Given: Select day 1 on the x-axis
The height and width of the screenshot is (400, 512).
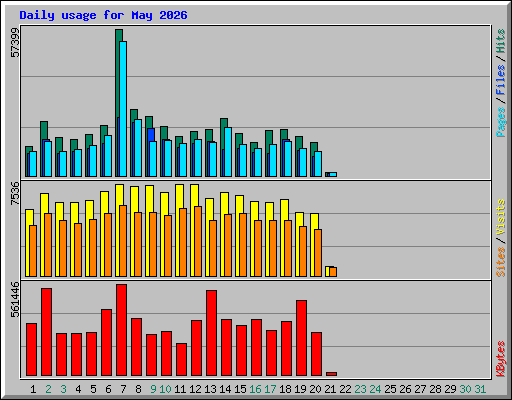Looking at the screenshot, I should pyautogui.click(x=33, y=389).
